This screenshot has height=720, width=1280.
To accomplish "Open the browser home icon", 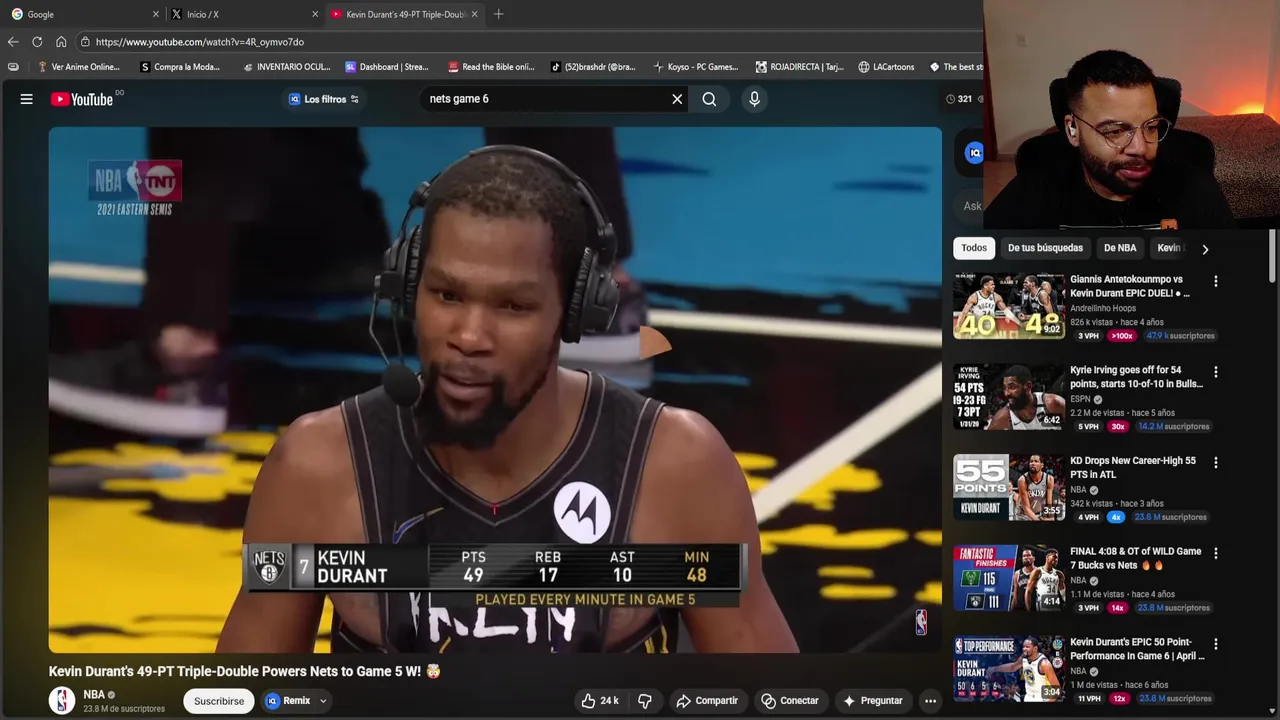I will 61,42.
